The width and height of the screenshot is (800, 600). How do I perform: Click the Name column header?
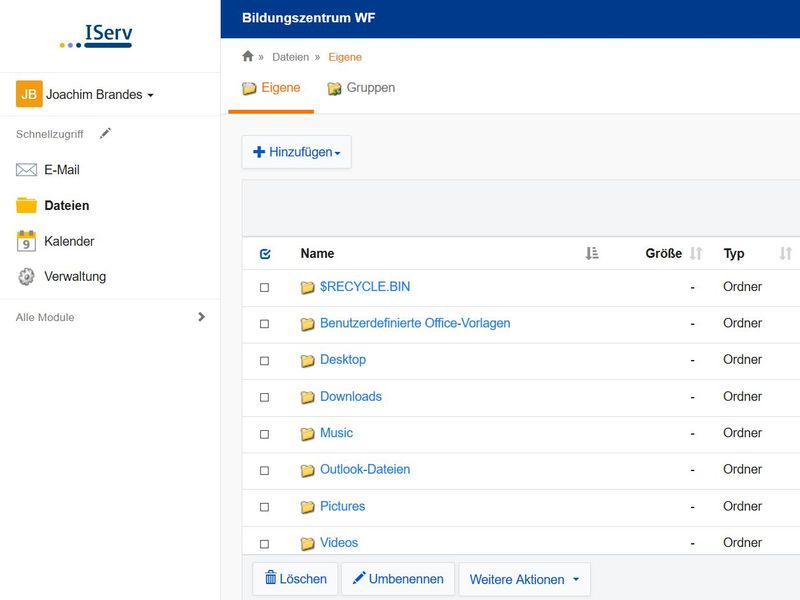coord(317,254)
